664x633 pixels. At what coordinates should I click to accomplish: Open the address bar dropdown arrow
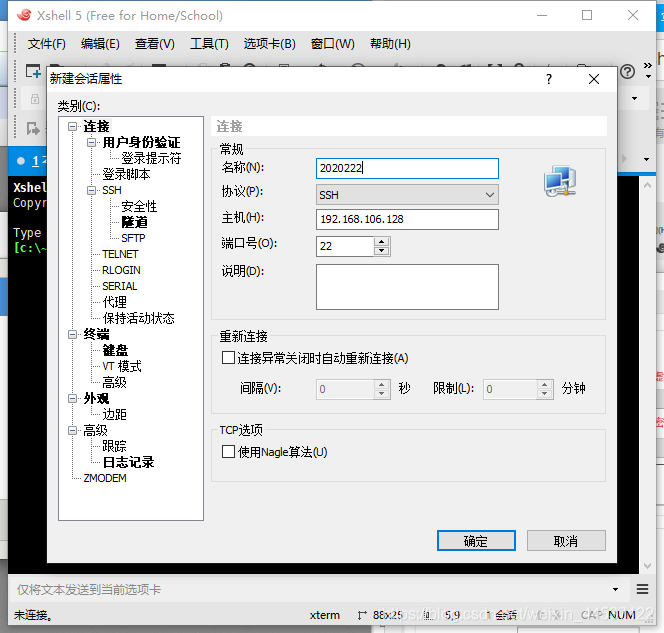634,99
